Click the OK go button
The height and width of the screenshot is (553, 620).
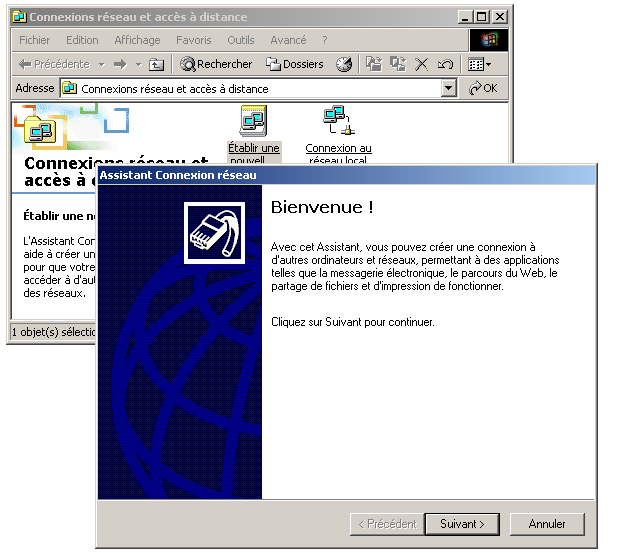pos(483,88)
